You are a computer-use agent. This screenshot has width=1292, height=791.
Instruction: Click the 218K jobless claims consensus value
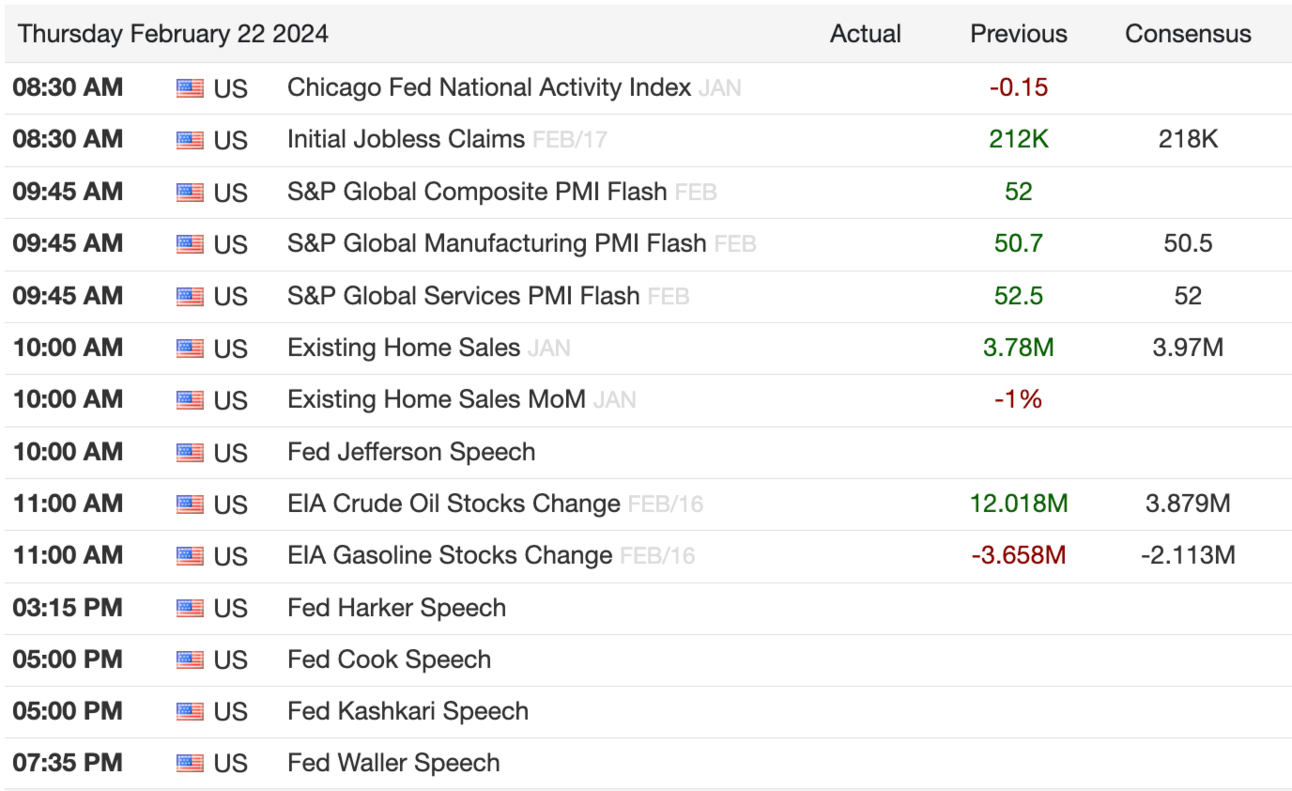click(x=1188, y=140)
